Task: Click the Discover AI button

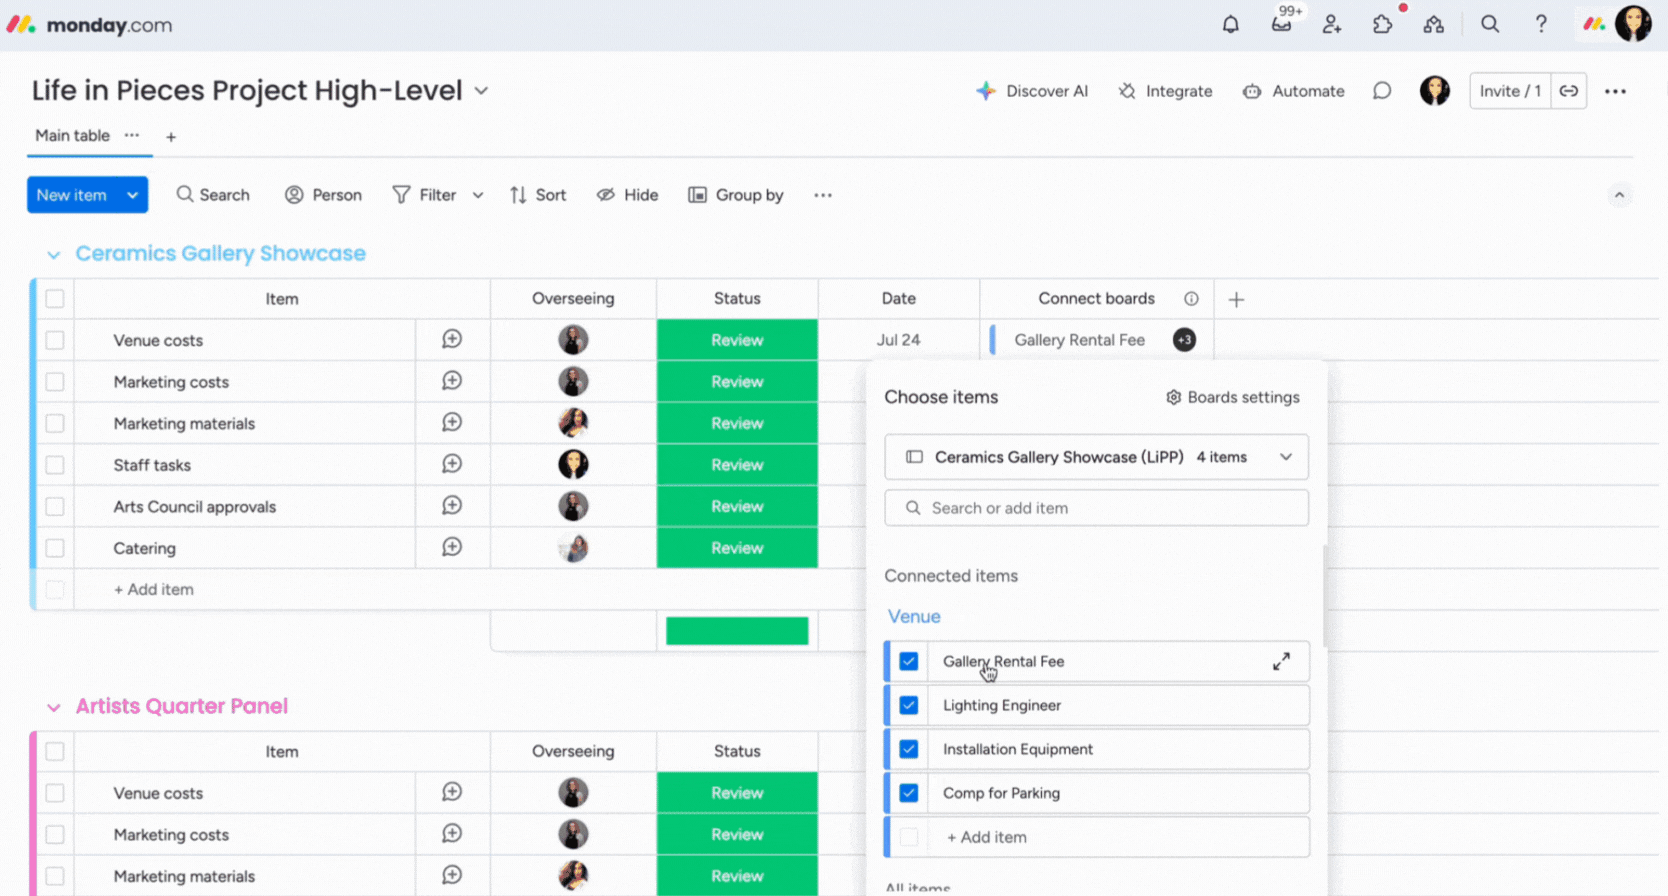Action: (1032, 91)
